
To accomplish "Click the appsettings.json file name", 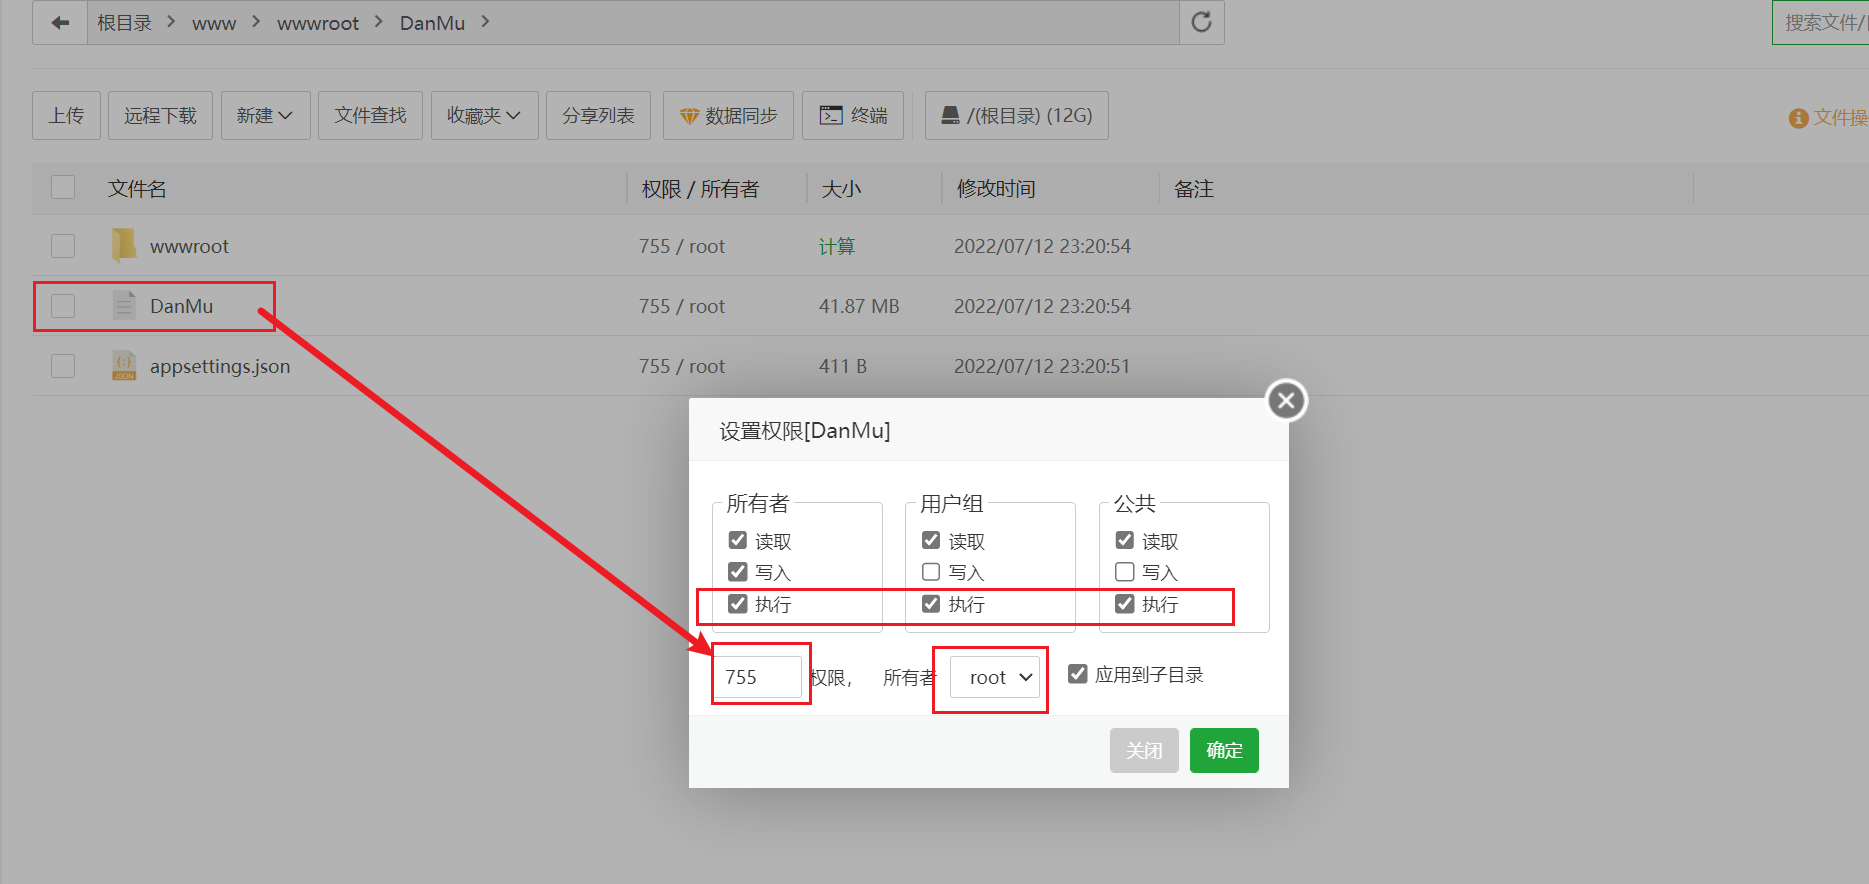I will pyautogui.click(x=220, y=366).
